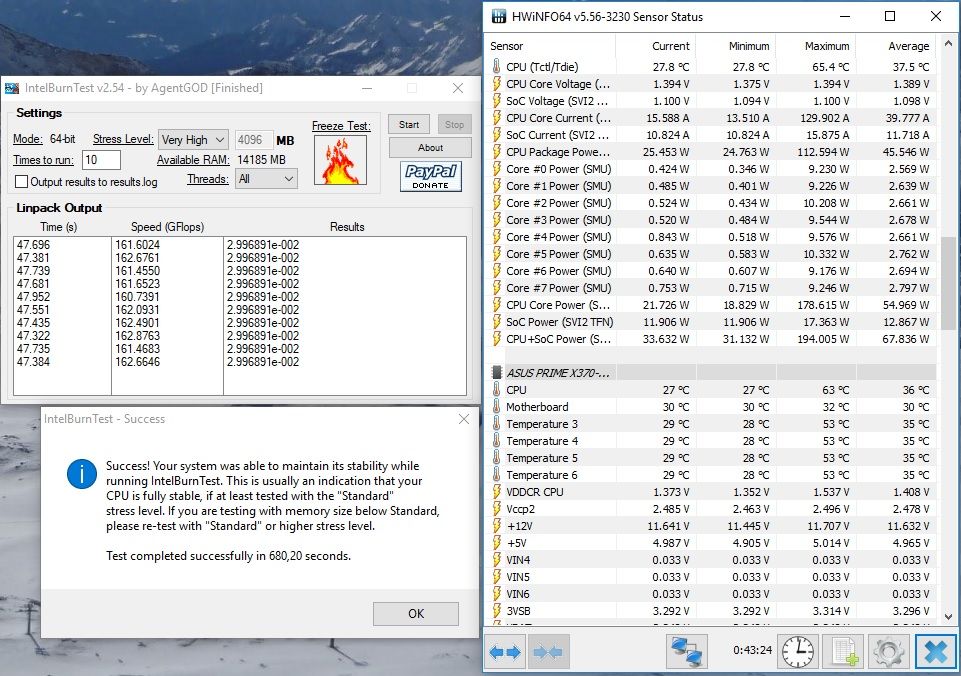Screen dimensions: 961x676
Task: Click the clock reset timer icon
Action: pos(797,651)
